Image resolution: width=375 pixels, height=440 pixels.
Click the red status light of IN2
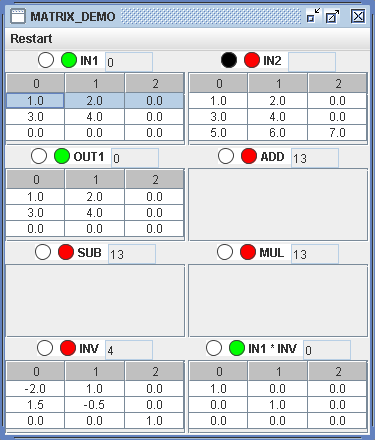click(x=252, y=60)
